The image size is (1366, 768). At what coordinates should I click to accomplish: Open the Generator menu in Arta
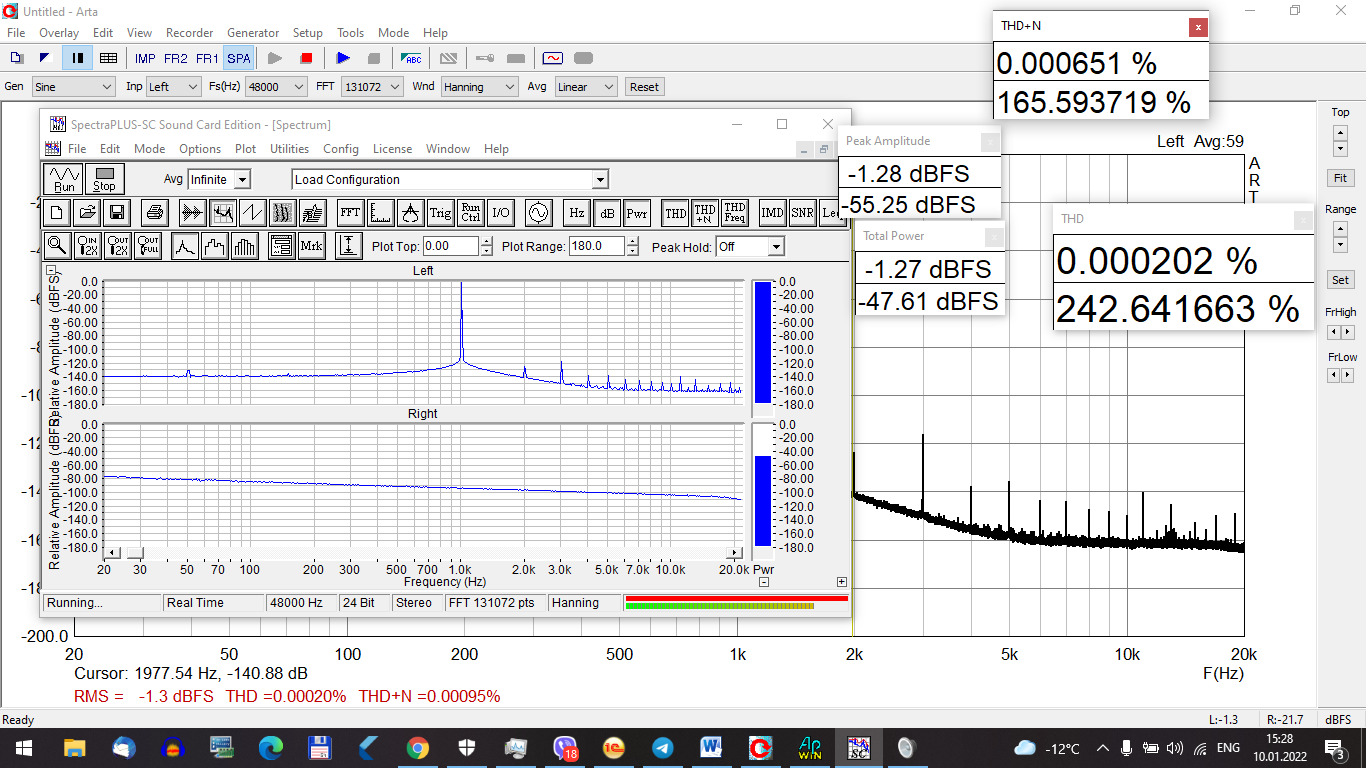[253, 33]
